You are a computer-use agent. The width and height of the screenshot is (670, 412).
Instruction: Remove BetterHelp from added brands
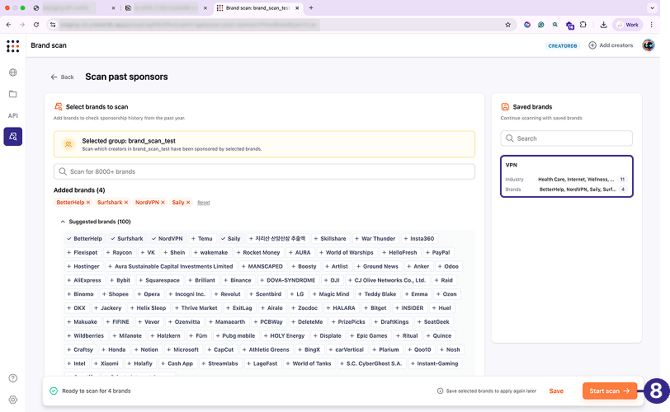pos(88,202)
